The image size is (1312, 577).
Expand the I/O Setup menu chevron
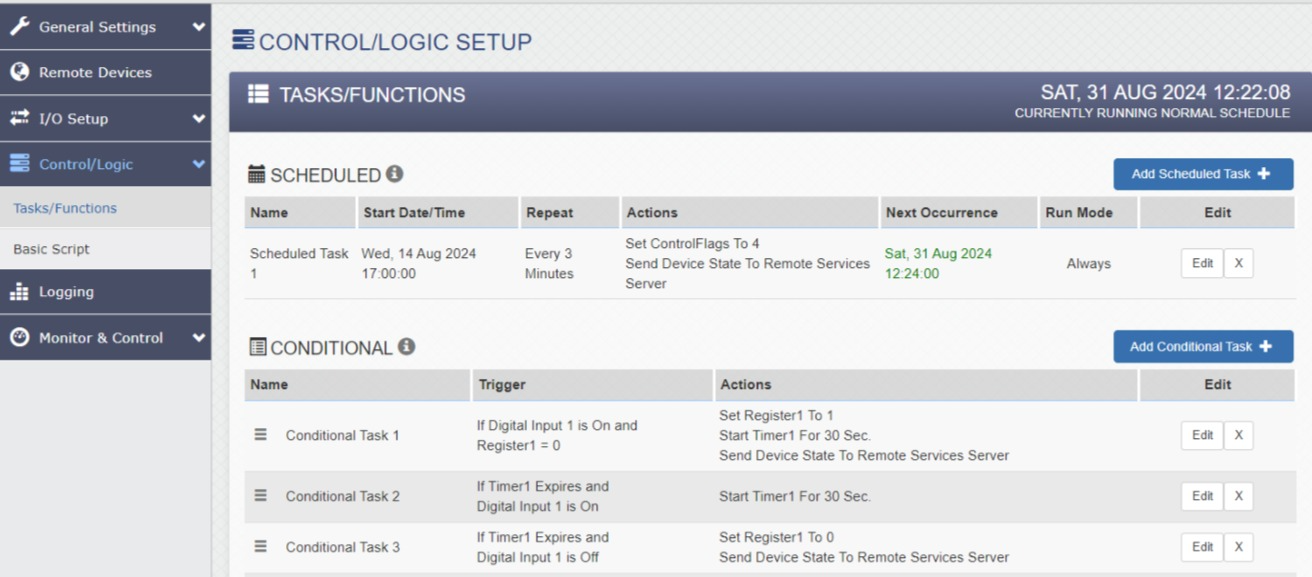click(x=198, y=118)
